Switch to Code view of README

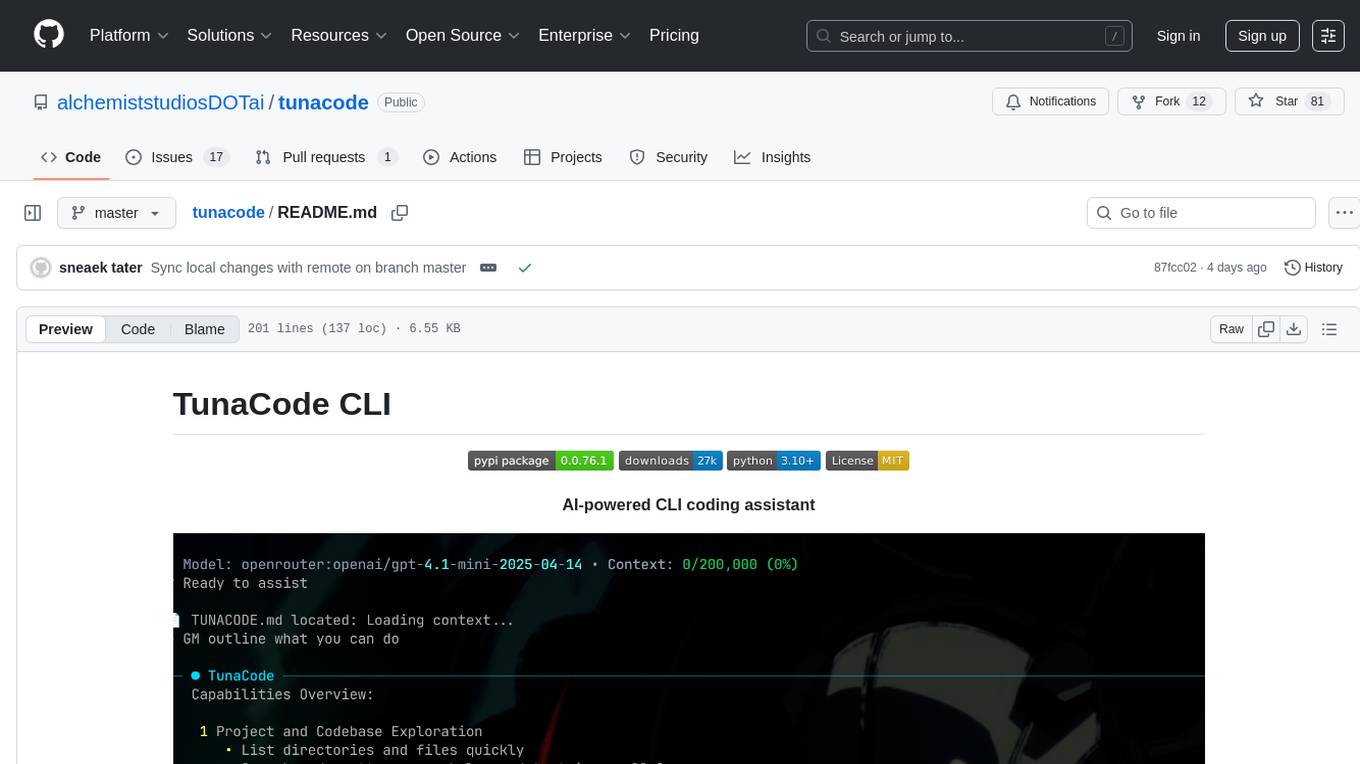coord(138,329)
